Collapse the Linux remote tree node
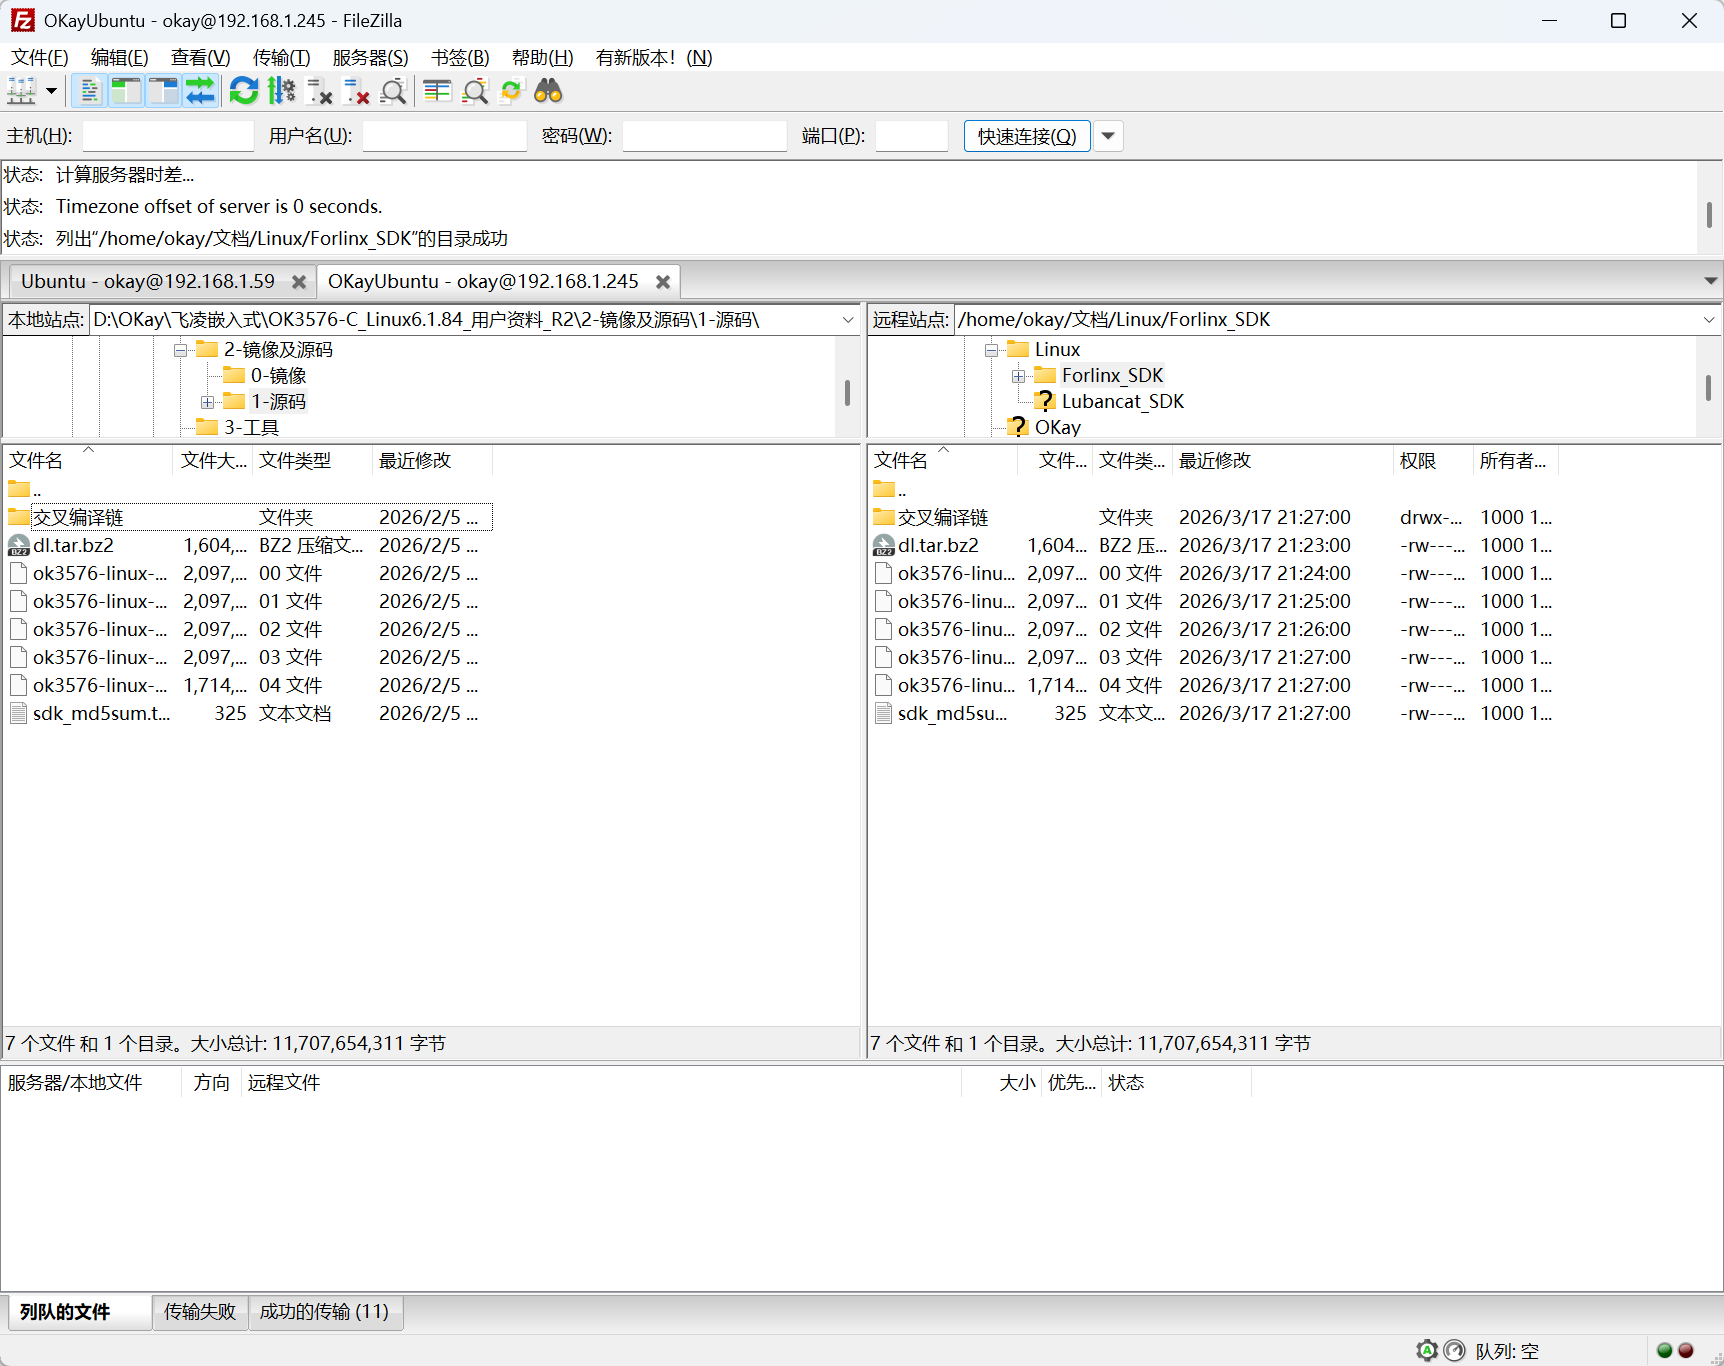The height and width of the screenshot is (1366, 1724). [991, 350]
